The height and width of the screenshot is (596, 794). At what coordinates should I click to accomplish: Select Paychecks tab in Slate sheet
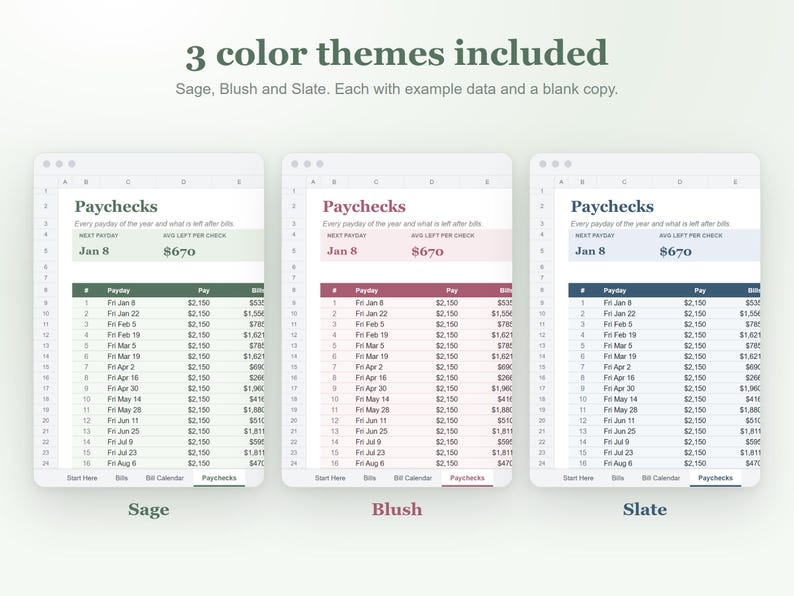(715, 478)
